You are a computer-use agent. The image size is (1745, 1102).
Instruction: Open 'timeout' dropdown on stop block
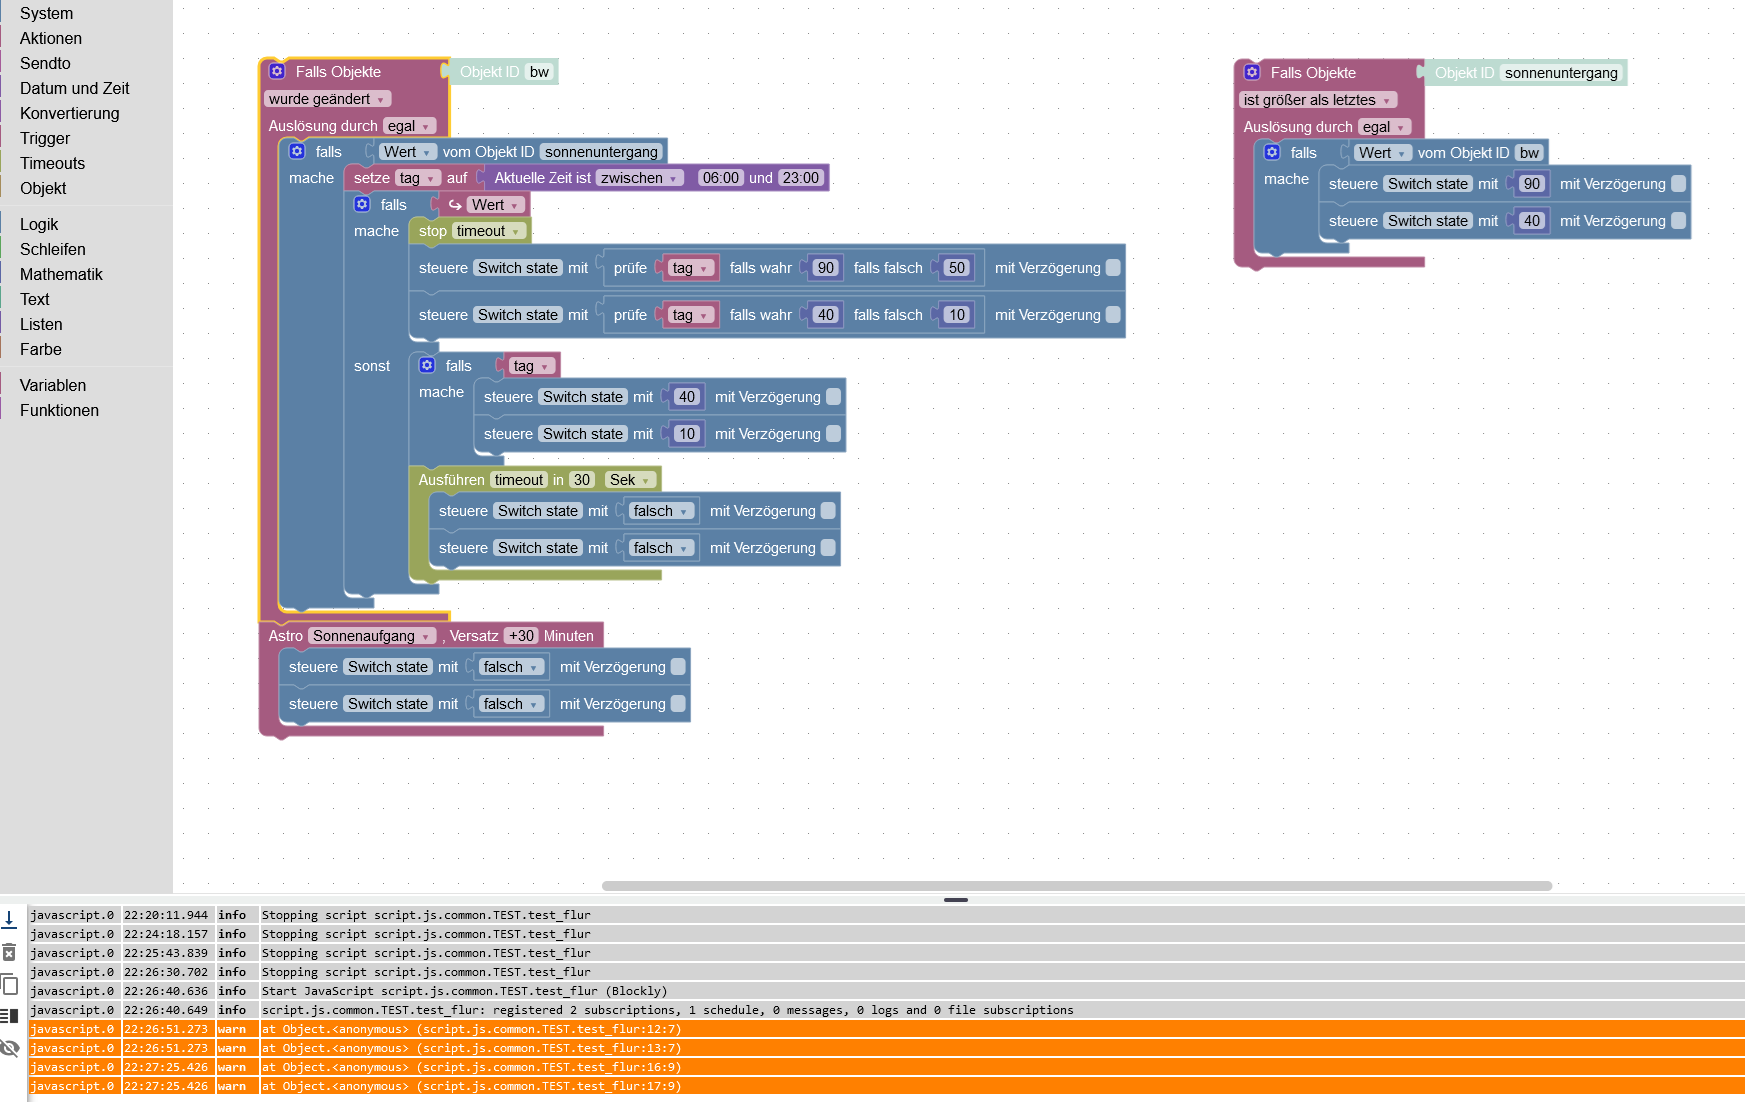tap(489, 231)
